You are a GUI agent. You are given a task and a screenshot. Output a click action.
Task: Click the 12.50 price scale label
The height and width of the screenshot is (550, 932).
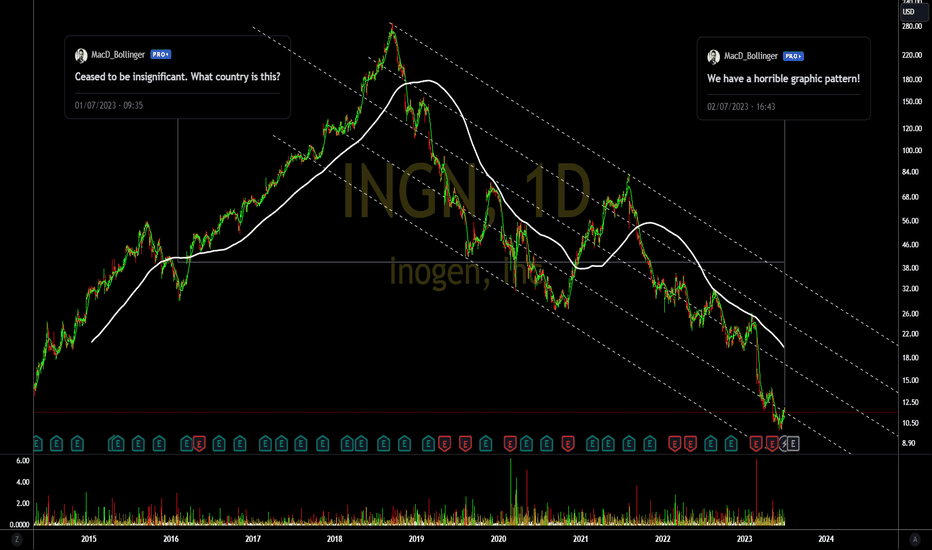click(910, 403)
